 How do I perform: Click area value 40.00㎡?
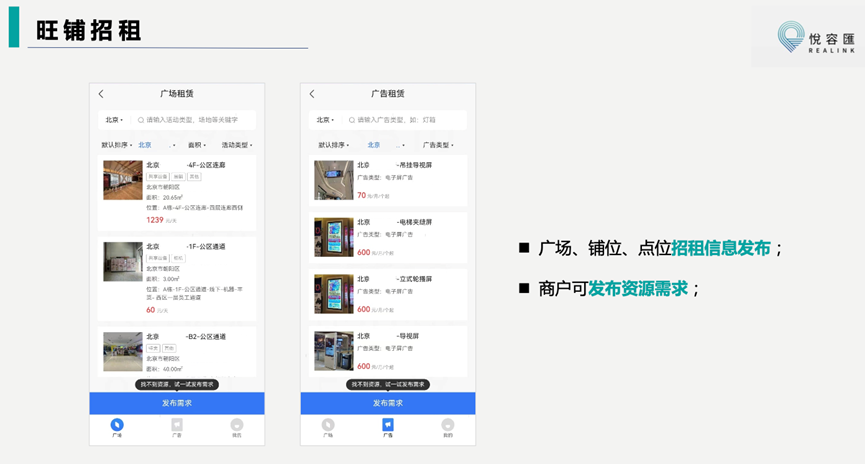point(172,369)
